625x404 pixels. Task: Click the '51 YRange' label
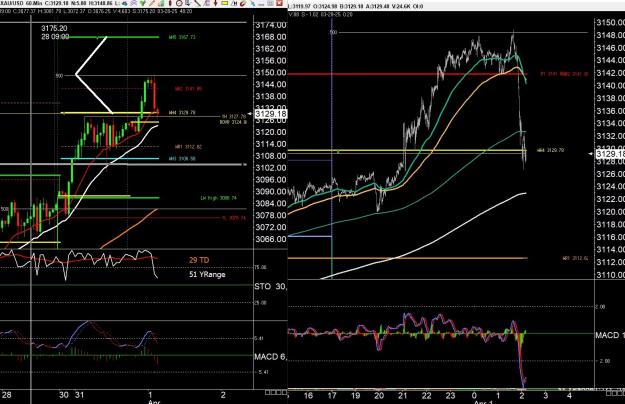pos(207,275)
